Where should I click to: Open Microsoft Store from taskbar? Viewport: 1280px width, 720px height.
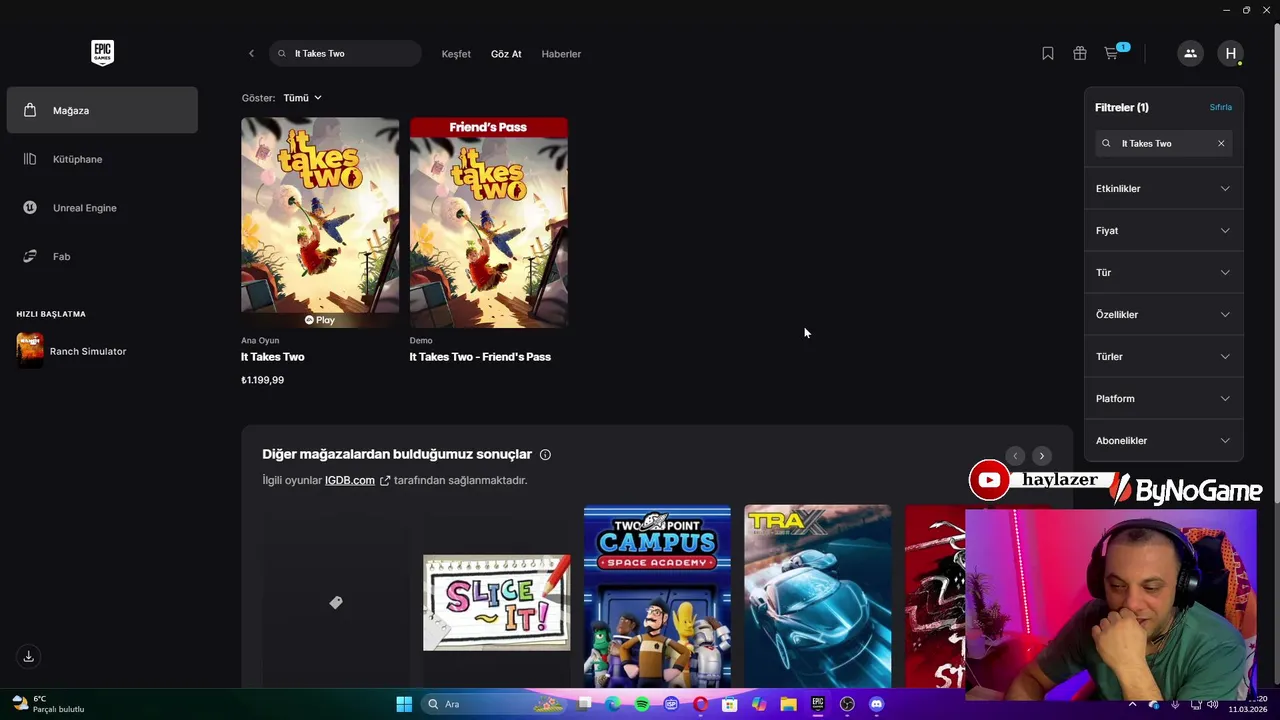point(730,704)
